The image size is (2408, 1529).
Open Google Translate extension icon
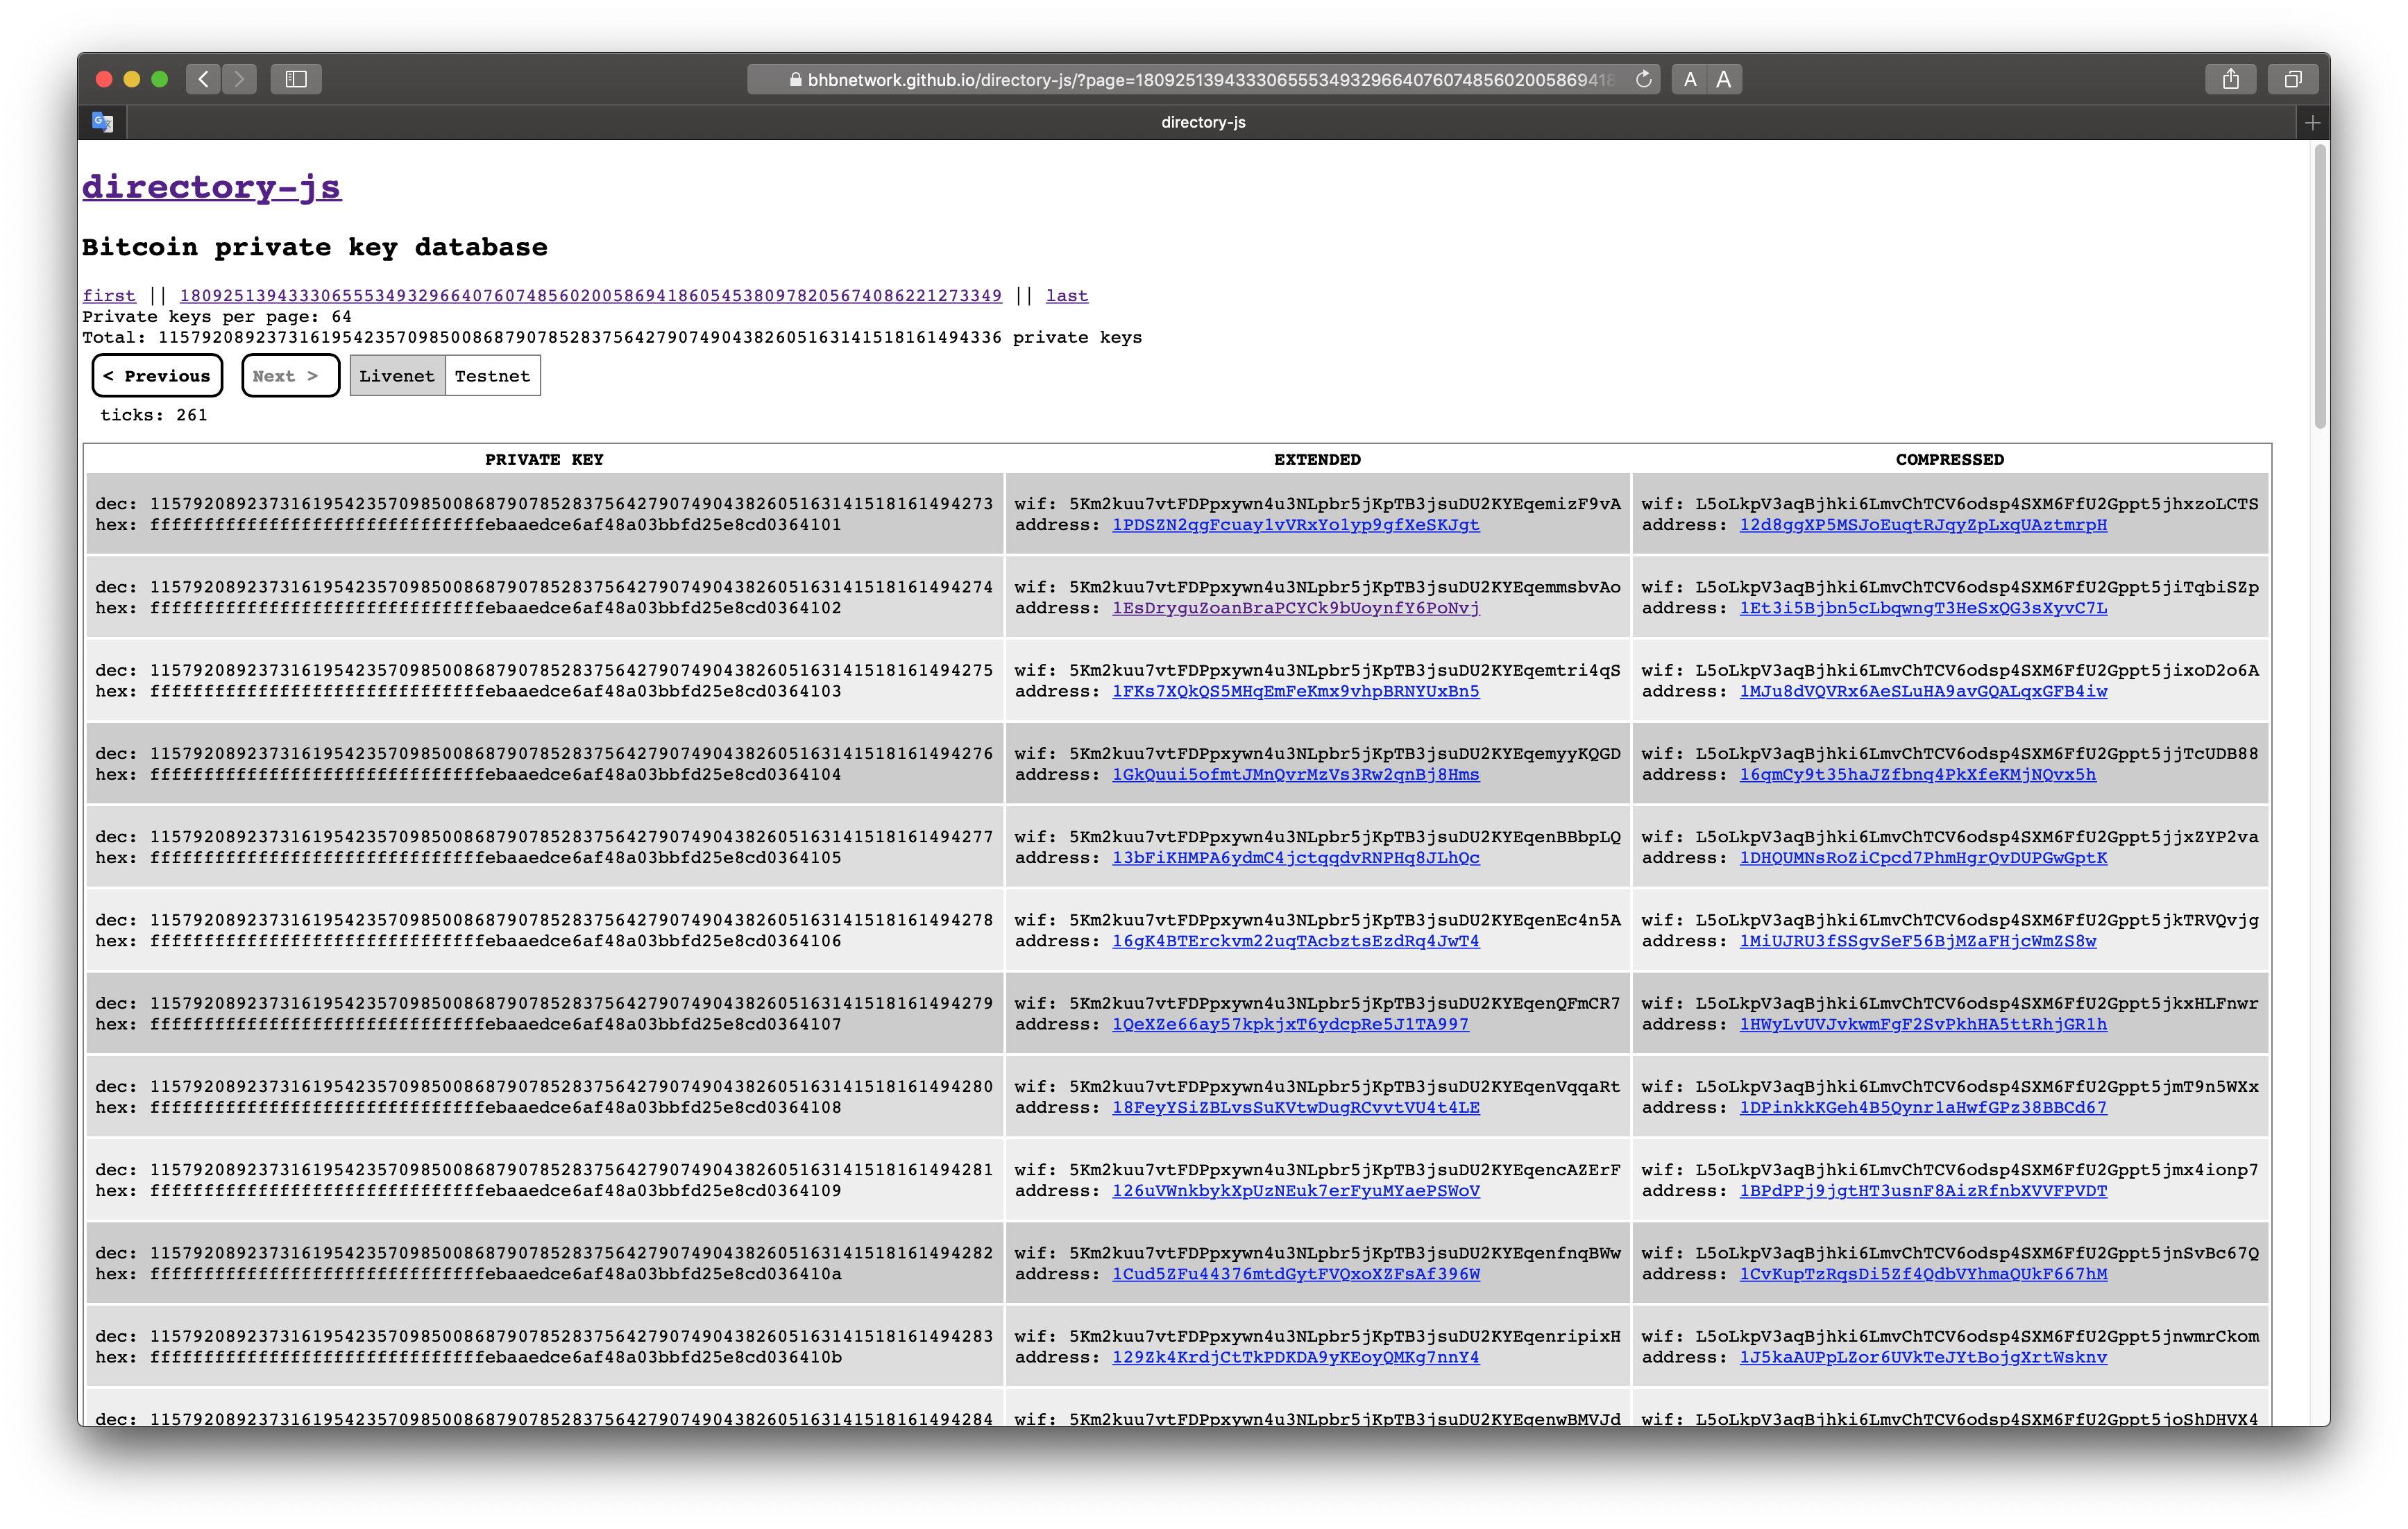tap(103, 122)
